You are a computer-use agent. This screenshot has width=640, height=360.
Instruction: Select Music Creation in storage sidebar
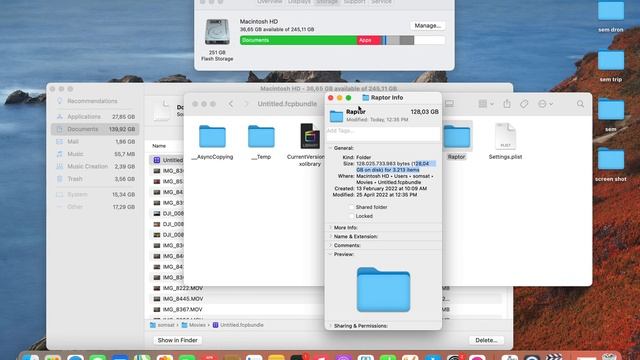[x=95, y=167]
